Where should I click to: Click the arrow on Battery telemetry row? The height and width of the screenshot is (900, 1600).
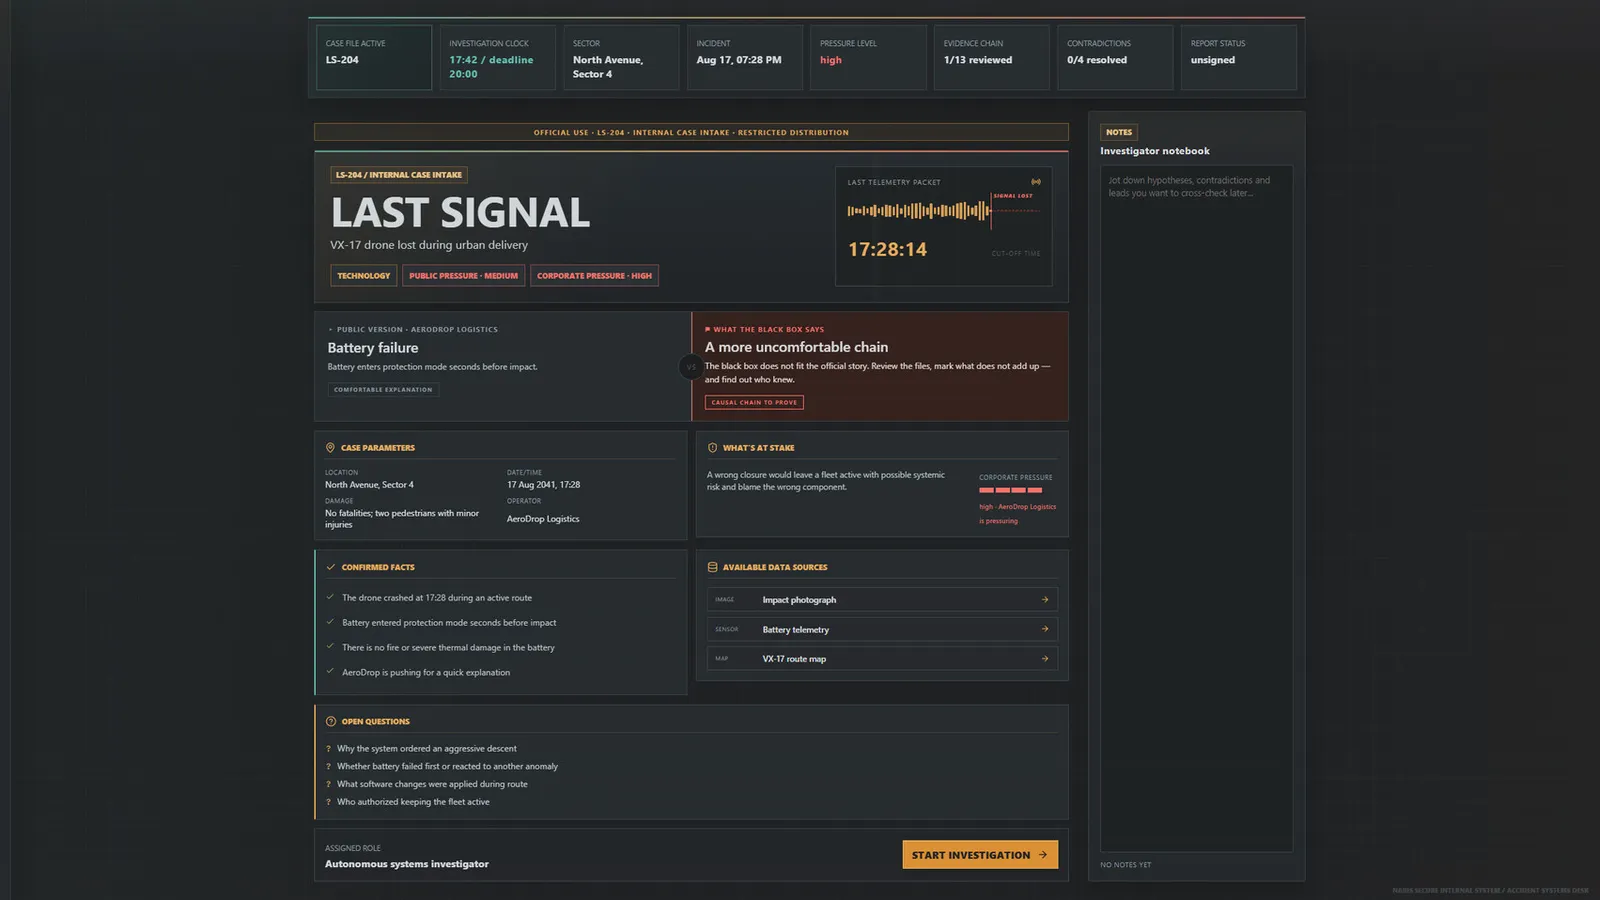point(1045,629)
